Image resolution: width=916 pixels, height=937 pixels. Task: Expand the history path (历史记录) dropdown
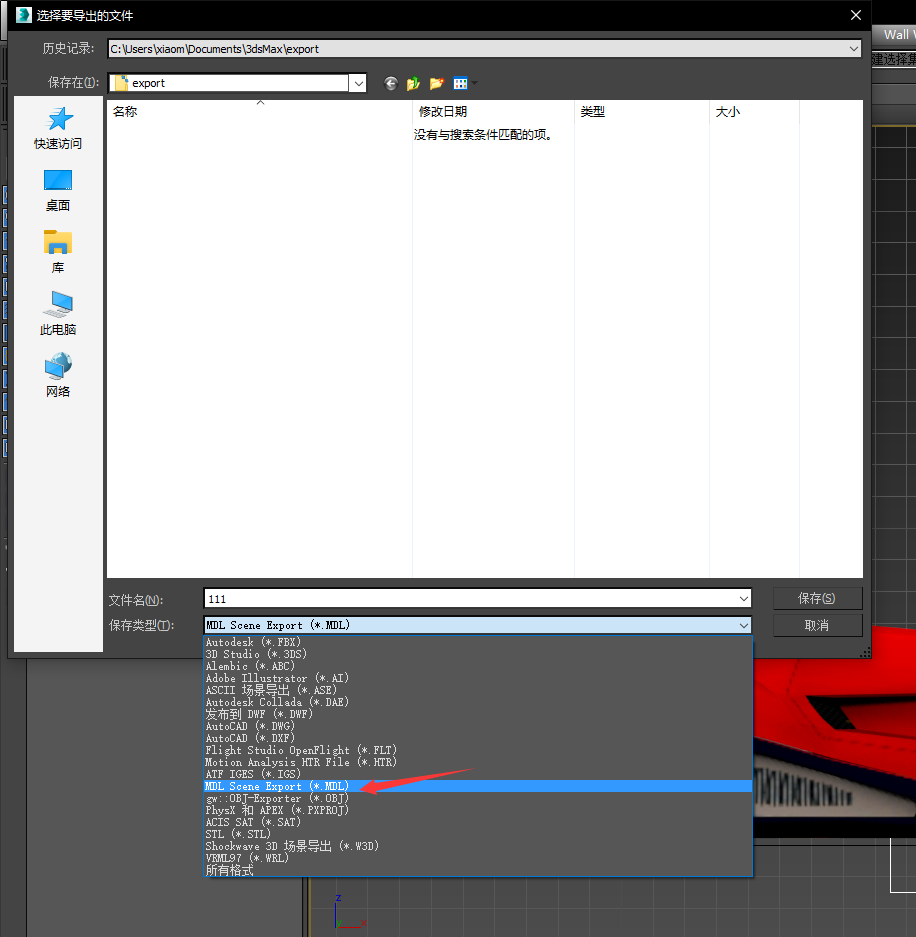click(x=853, y=48)
